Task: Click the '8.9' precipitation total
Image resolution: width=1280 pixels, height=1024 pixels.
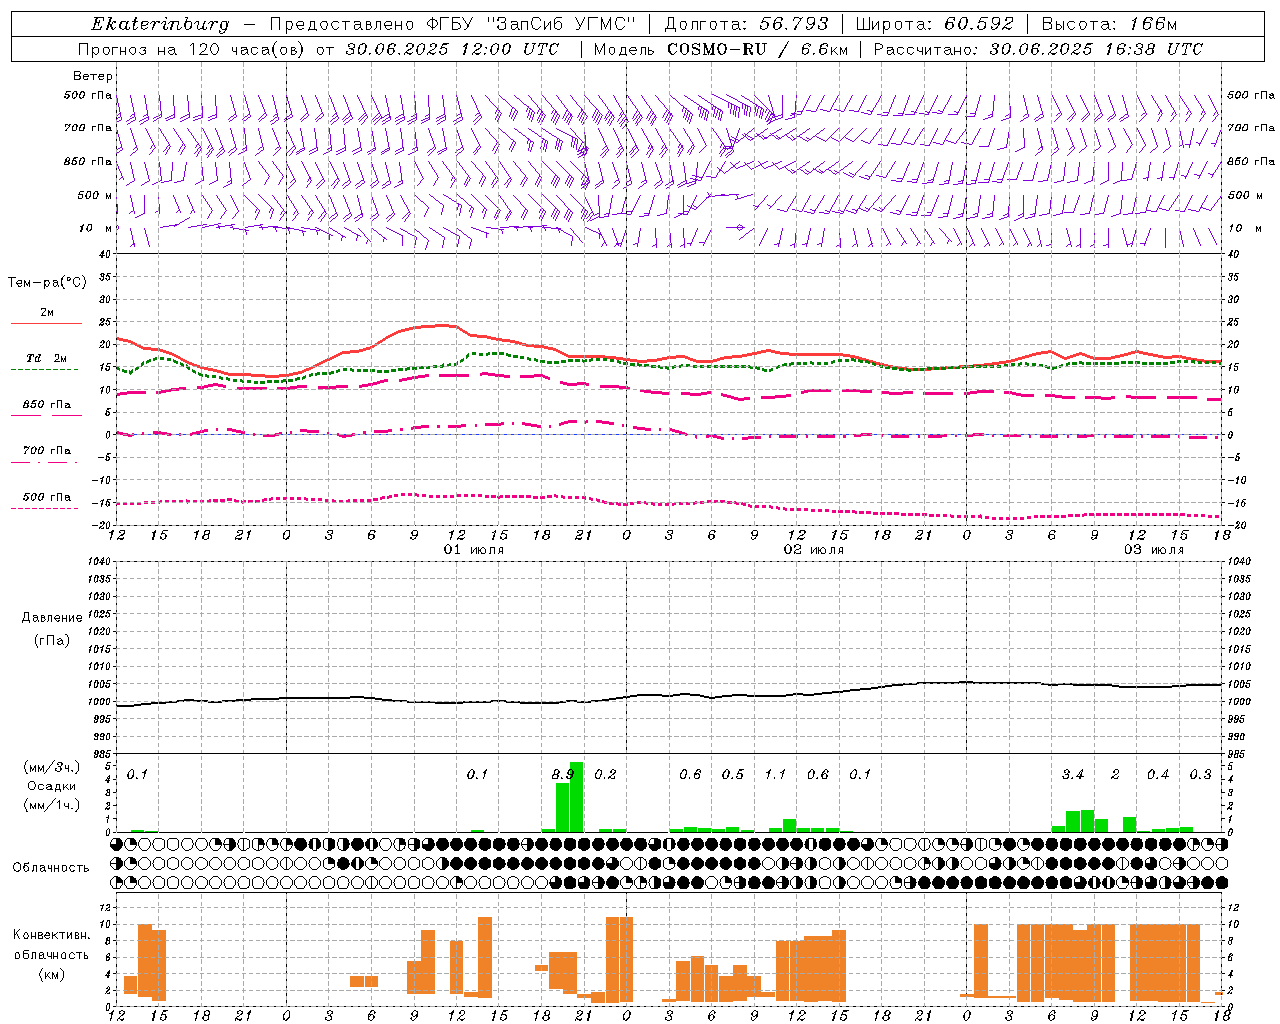Action: point(563,774)
